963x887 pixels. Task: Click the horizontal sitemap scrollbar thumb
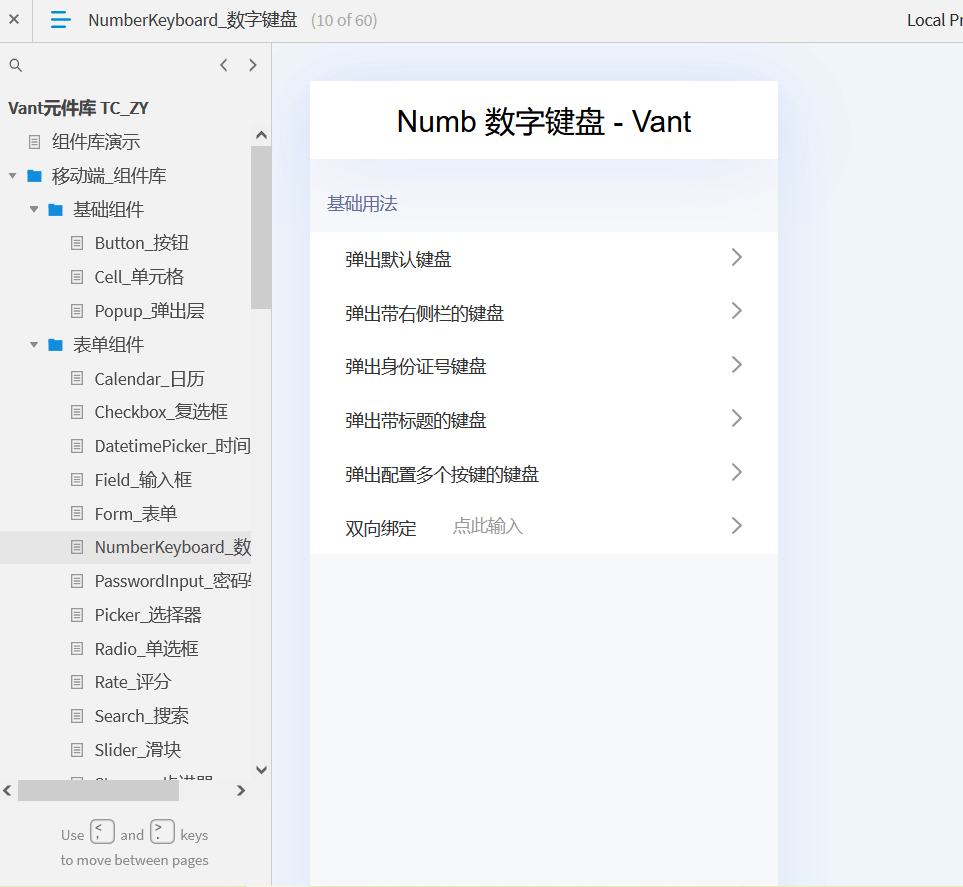[98, 791]
